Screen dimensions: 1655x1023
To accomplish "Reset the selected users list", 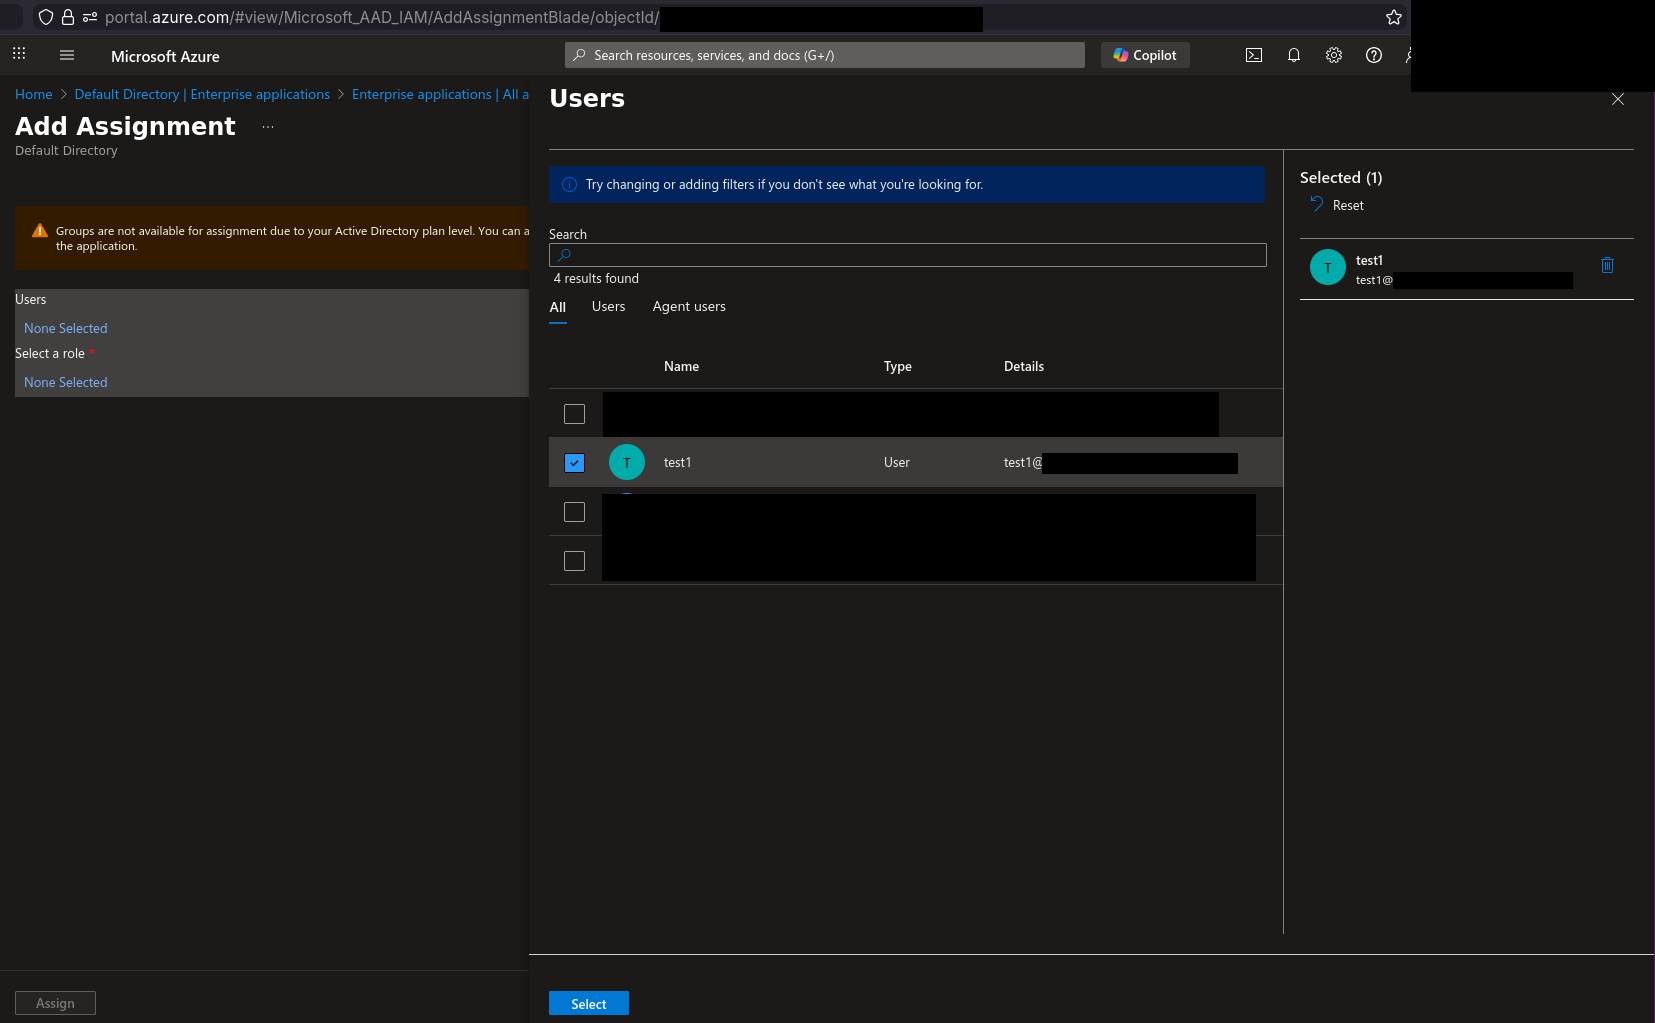I will click(x=1337, y=204).
